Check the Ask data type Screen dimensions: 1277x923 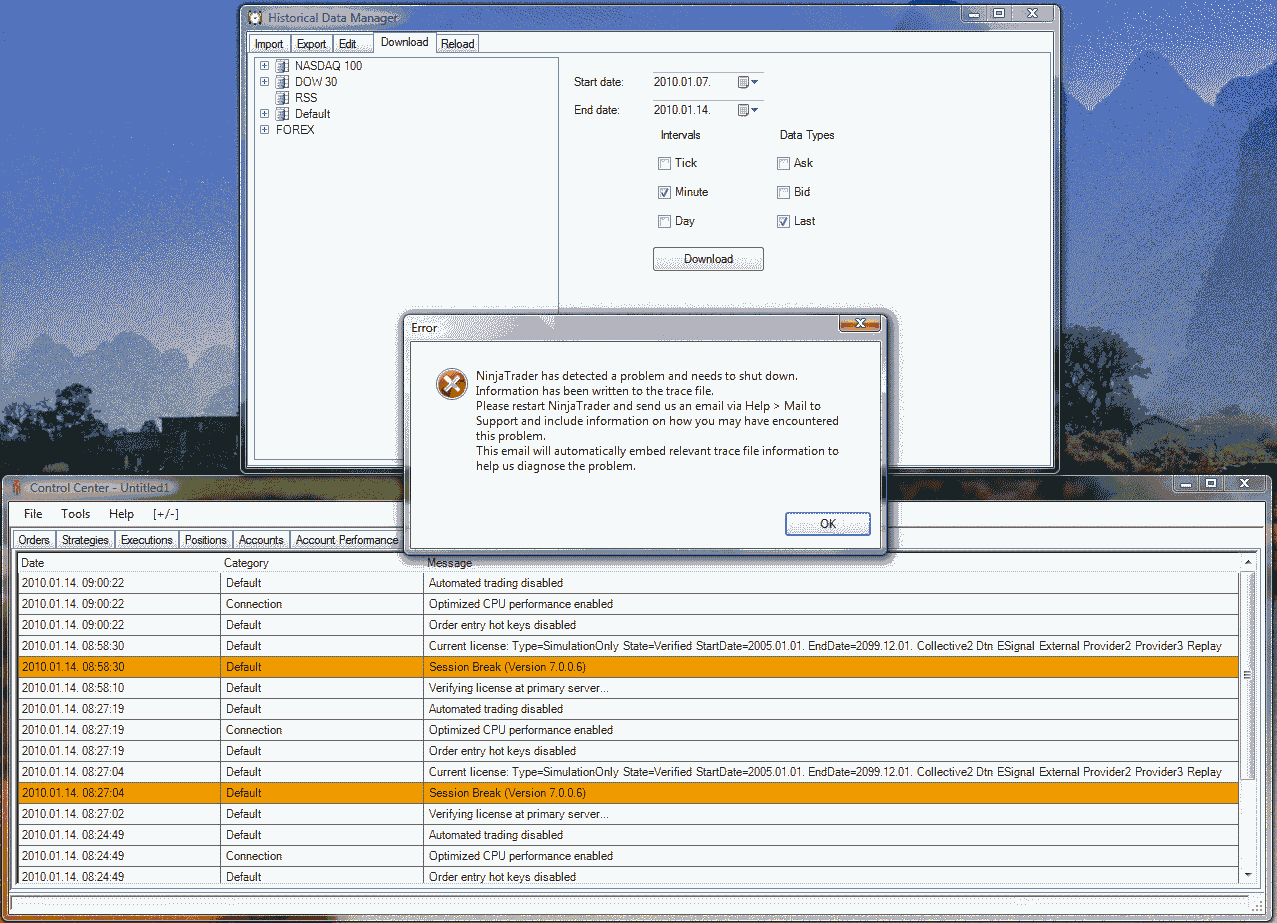point(784,163)
